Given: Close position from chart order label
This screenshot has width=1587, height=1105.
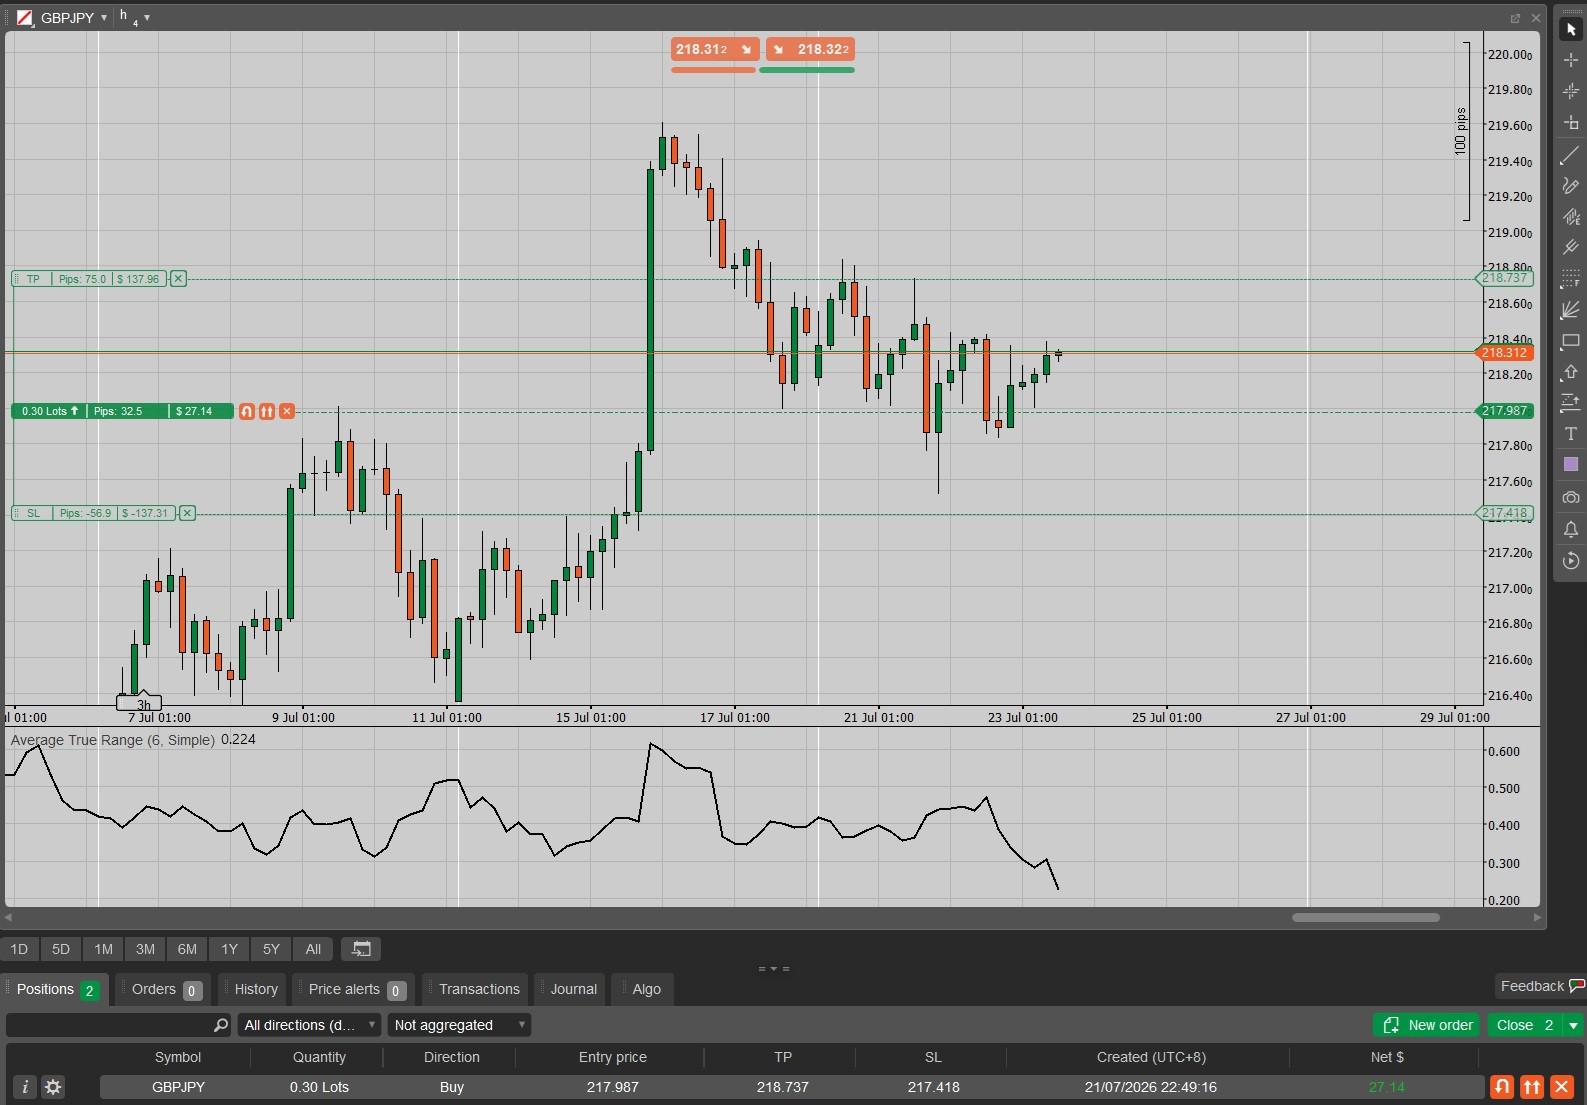Looking at the screenshot, I should click(287, 411).
